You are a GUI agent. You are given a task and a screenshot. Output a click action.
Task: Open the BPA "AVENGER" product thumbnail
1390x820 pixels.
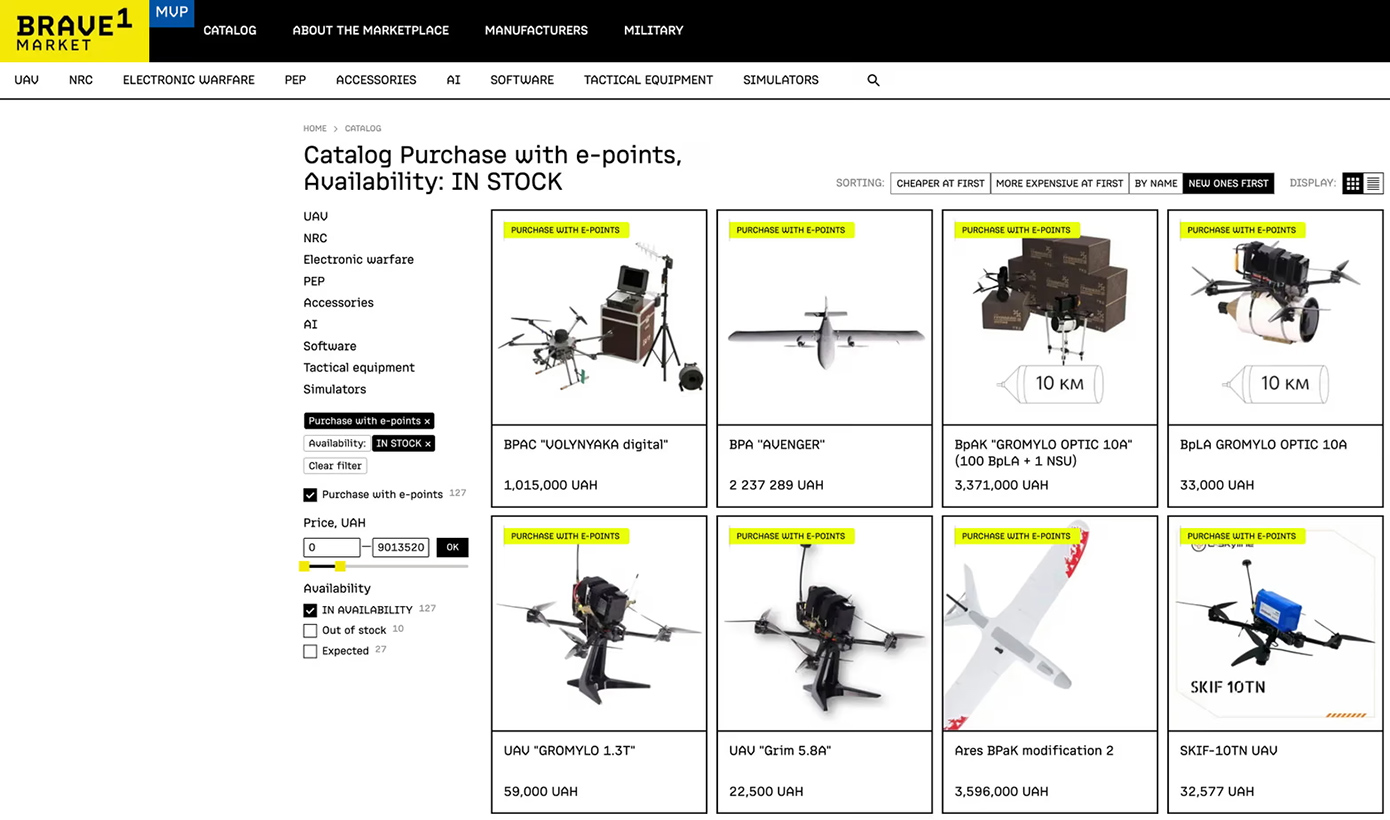point(824,318)
